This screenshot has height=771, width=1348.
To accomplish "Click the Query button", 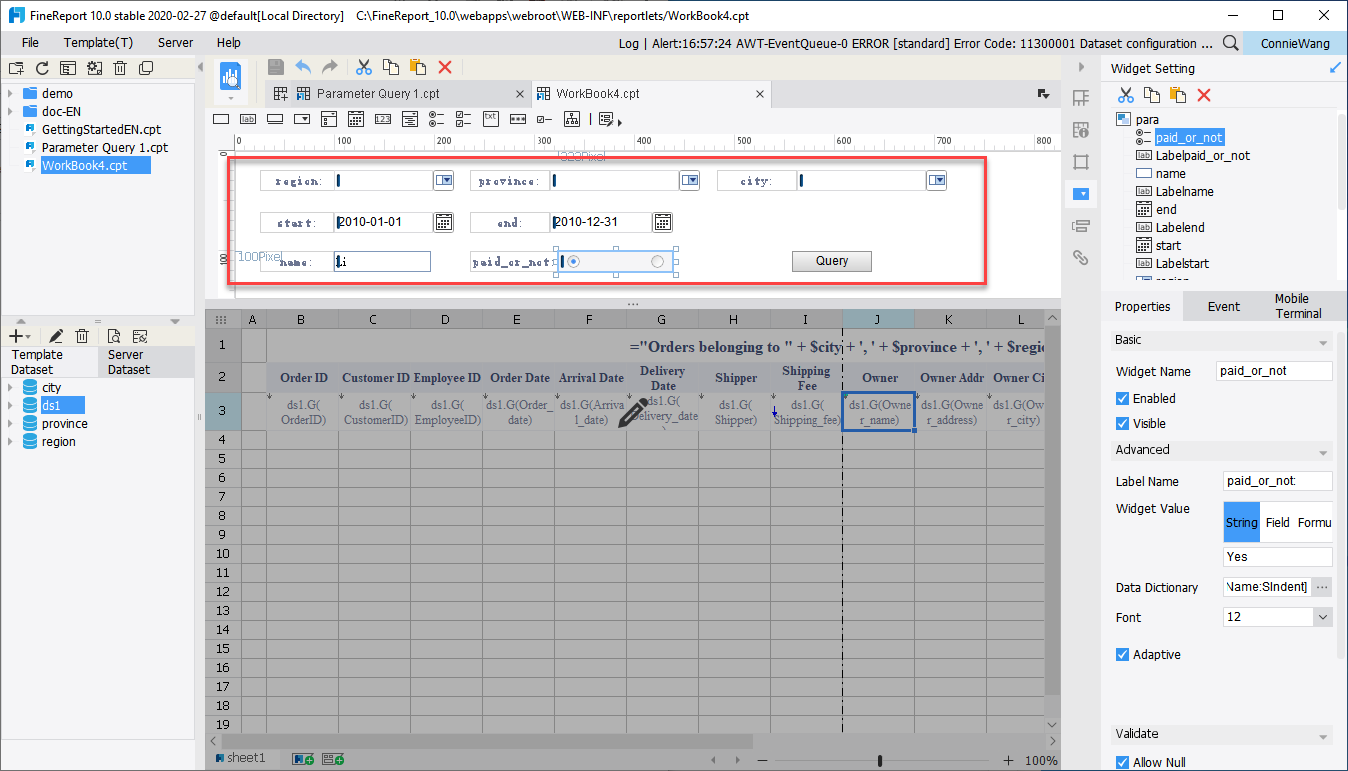I will pyautogui.click(x=832, y=261).
